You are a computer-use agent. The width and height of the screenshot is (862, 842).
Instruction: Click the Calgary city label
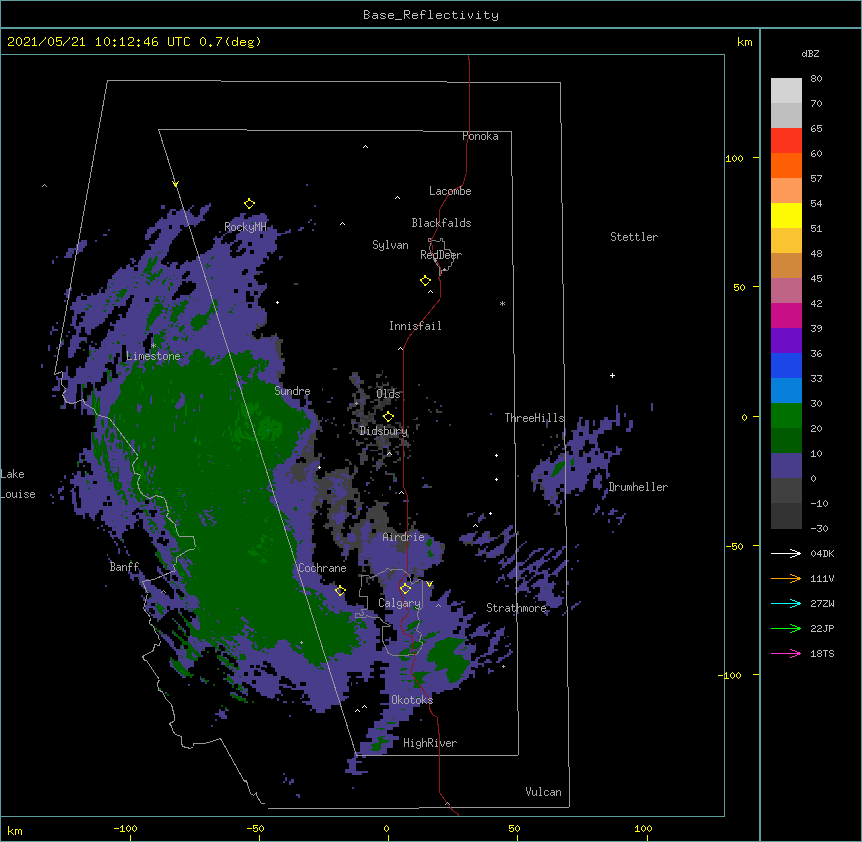[399, 603]
